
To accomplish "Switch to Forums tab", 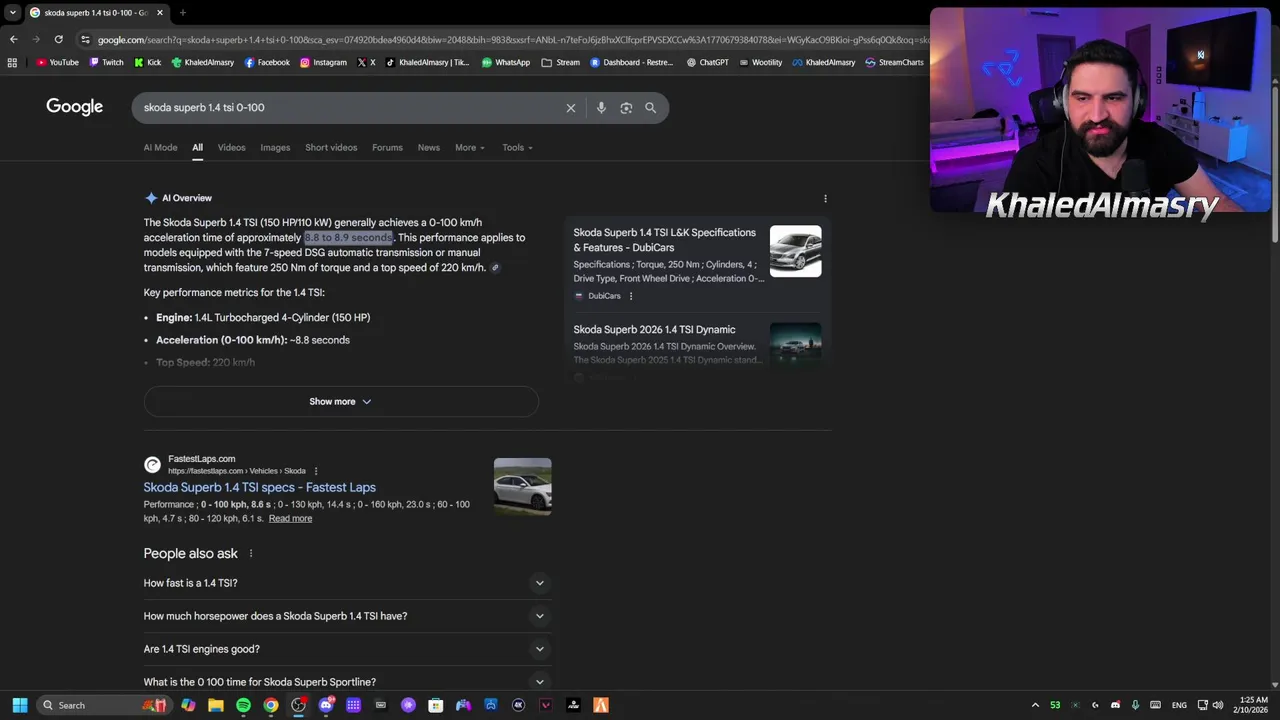I will [x=387, y=148].
